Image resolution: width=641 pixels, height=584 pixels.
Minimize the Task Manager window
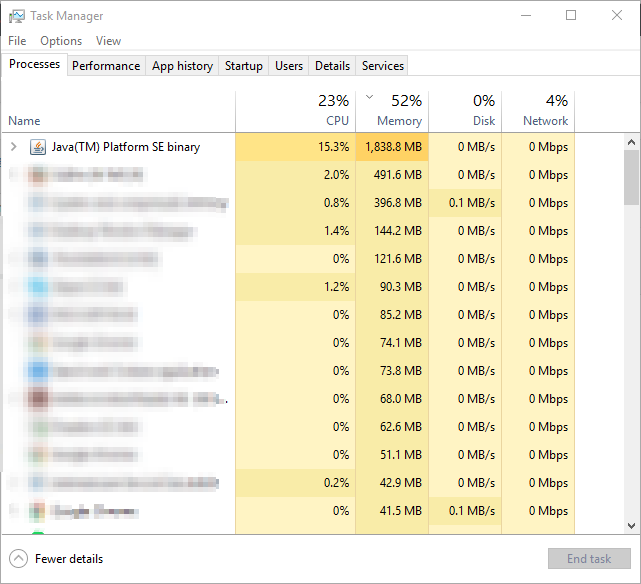pyautogui.click(x=526, y=16)
